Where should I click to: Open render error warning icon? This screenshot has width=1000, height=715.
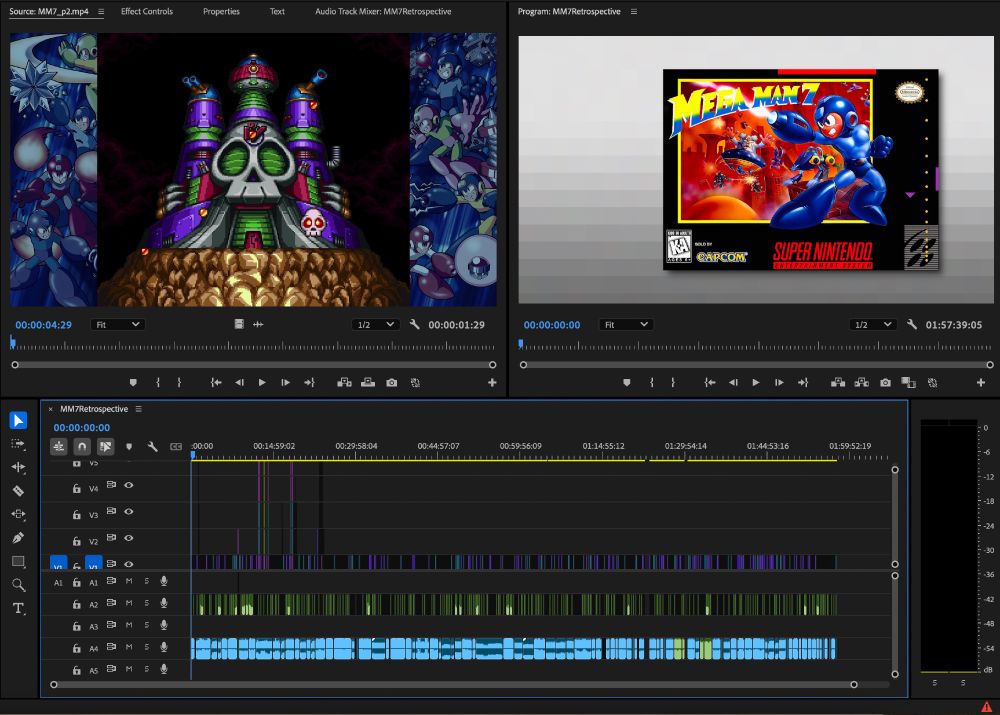(987, 707)
